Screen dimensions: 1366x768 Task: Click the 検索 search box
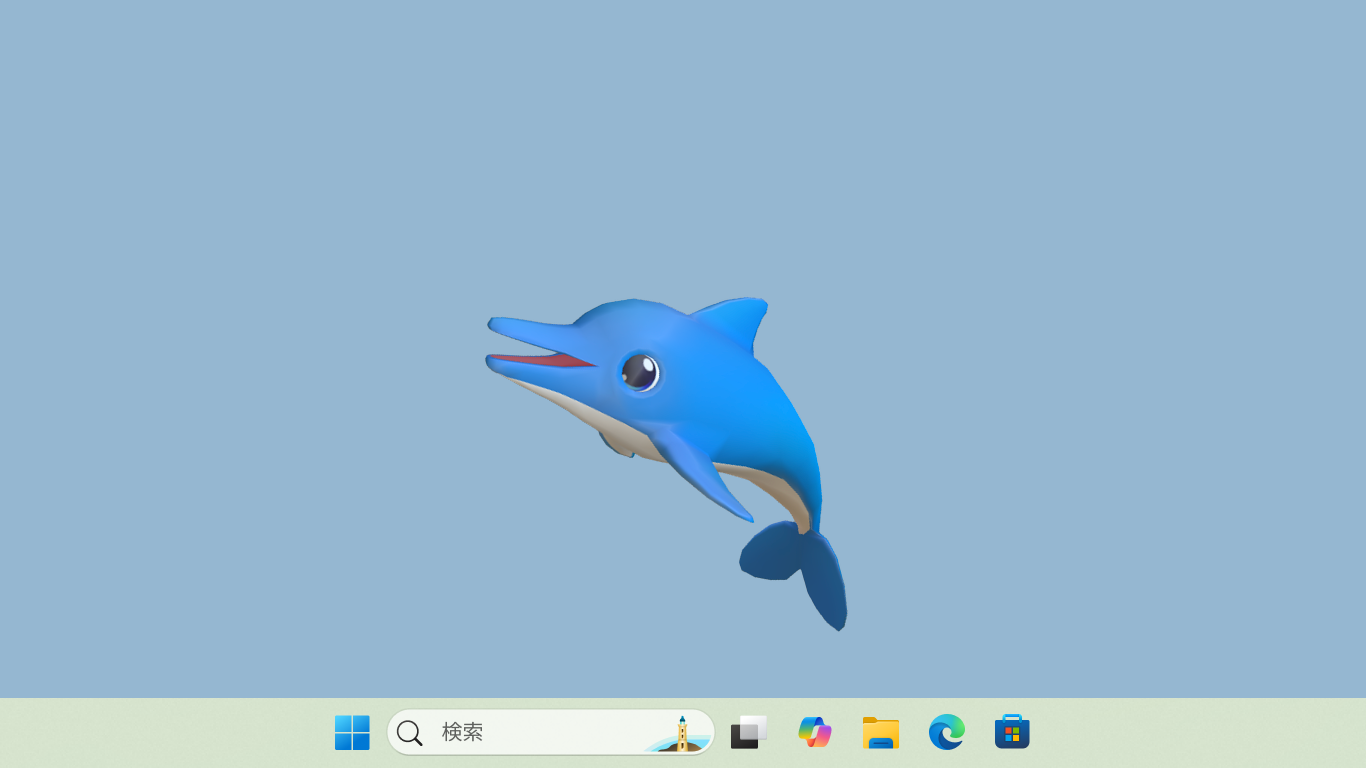pyautogui.click(x=551, y=732)
